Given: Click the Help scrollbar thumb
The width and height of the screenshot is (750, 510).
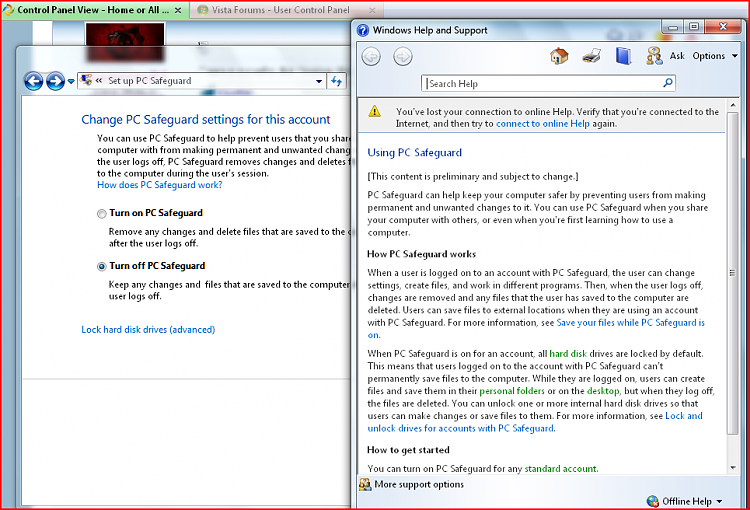Looking at the screenshot, I should 732,274.
